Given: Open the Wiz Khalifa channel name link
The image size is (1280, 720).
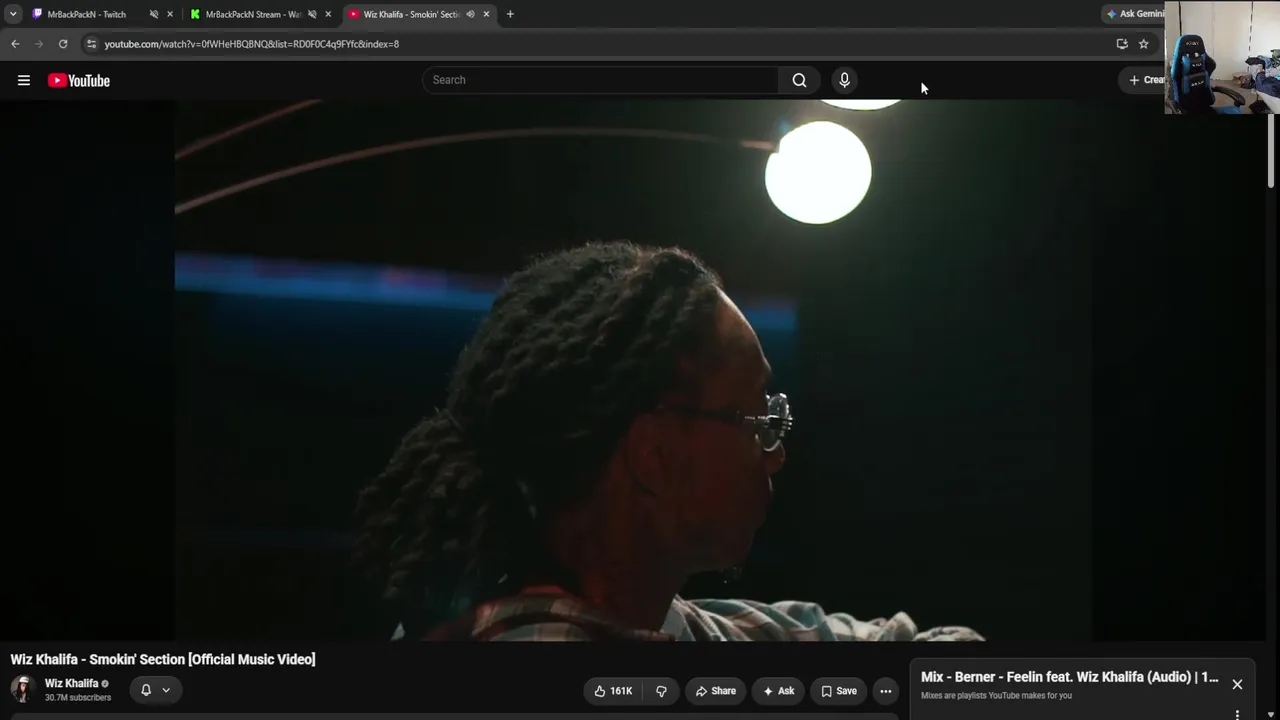Looking at the screenshot, I should [x=72, y=684].
